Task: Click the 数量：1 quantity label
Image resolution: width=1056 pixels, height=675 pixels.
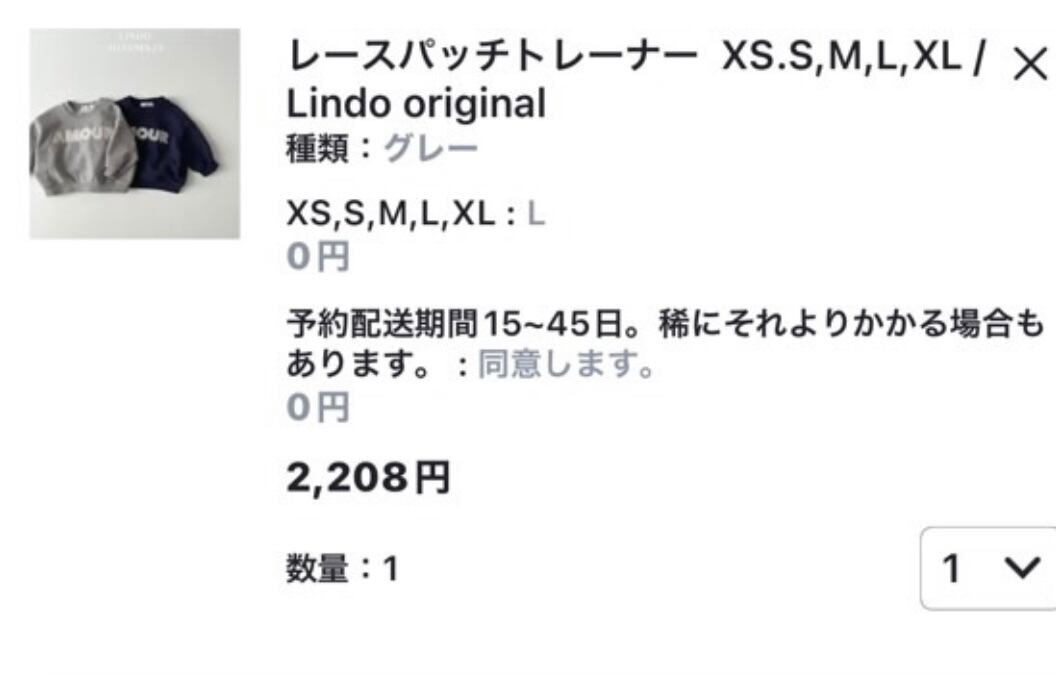Action: (343, 569)
